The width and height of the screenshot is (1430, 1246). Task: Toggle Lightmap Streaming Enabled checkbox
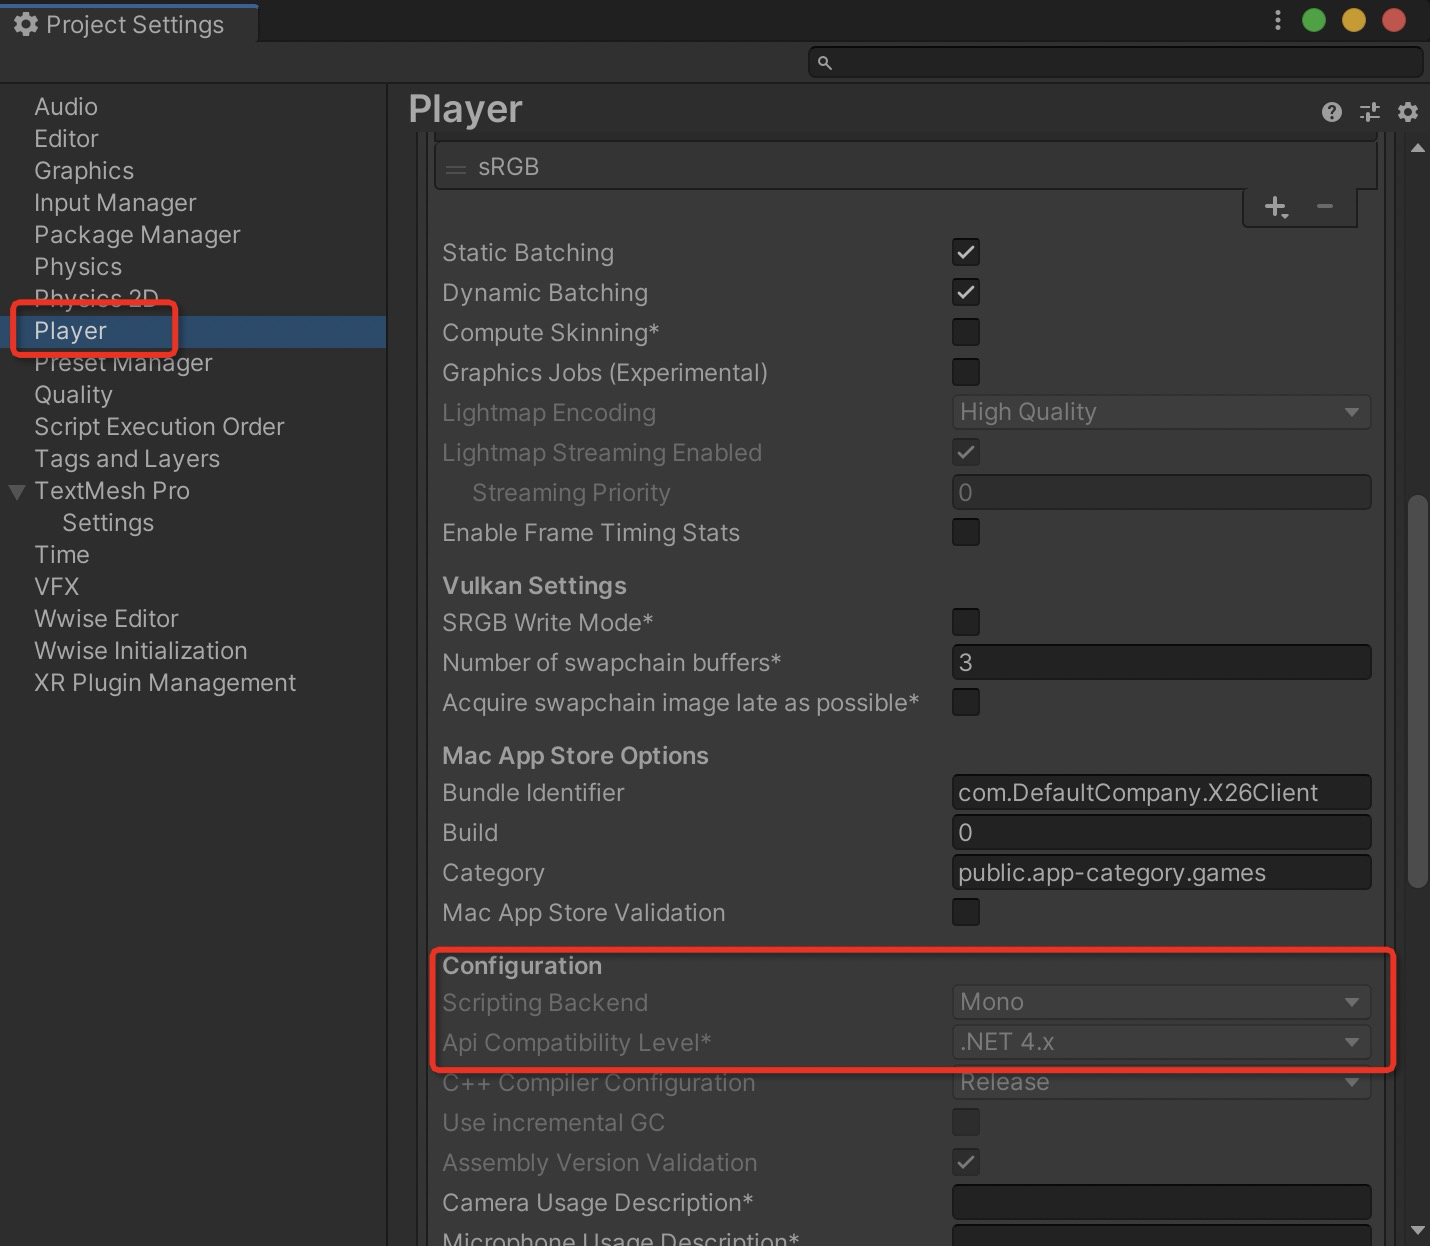tap(966, 452)
